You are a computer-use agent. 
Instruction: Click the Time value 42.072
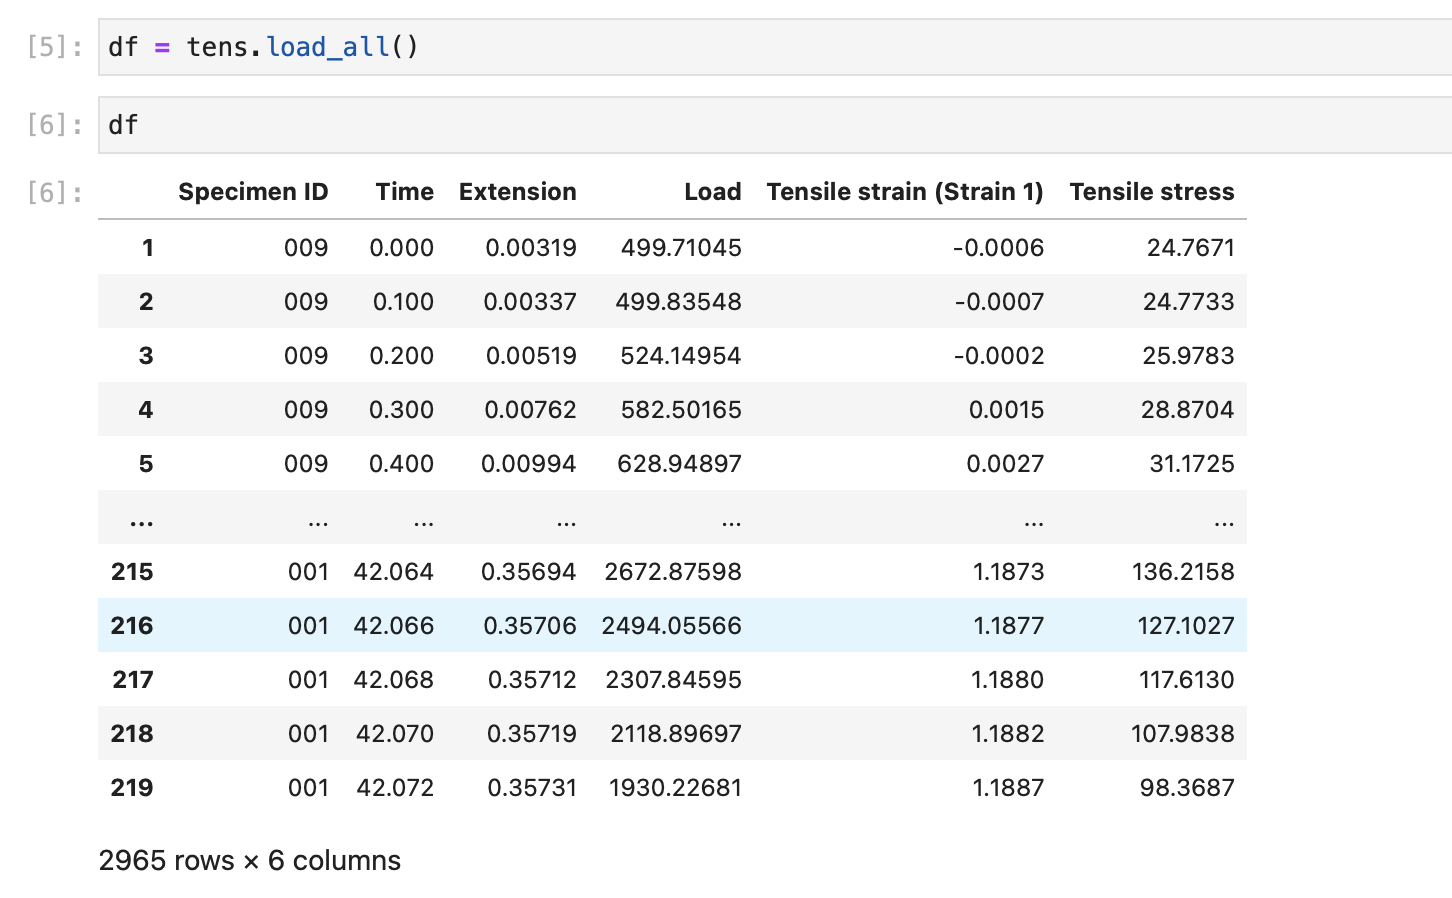tap(395, 788)
